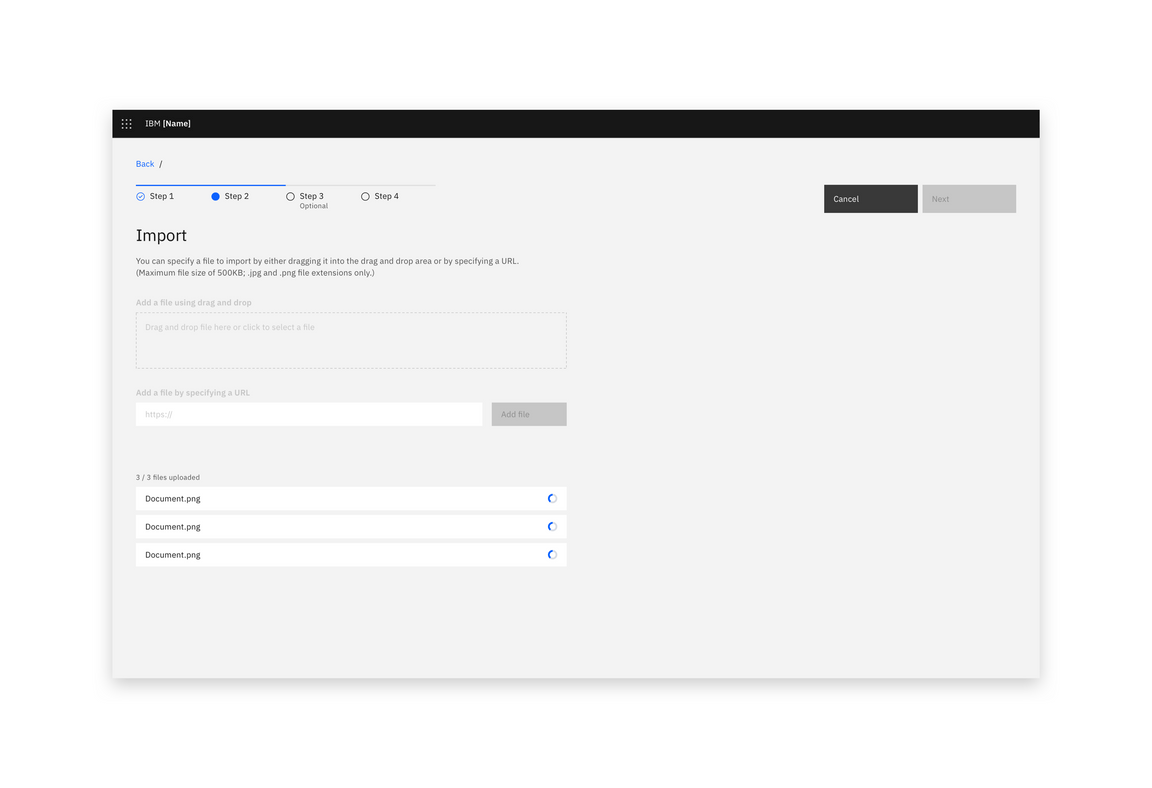The height and width of the screenshot is (788, 1152).
Task: Click the spinner beside the second Document.png
Action: point(552,526)
